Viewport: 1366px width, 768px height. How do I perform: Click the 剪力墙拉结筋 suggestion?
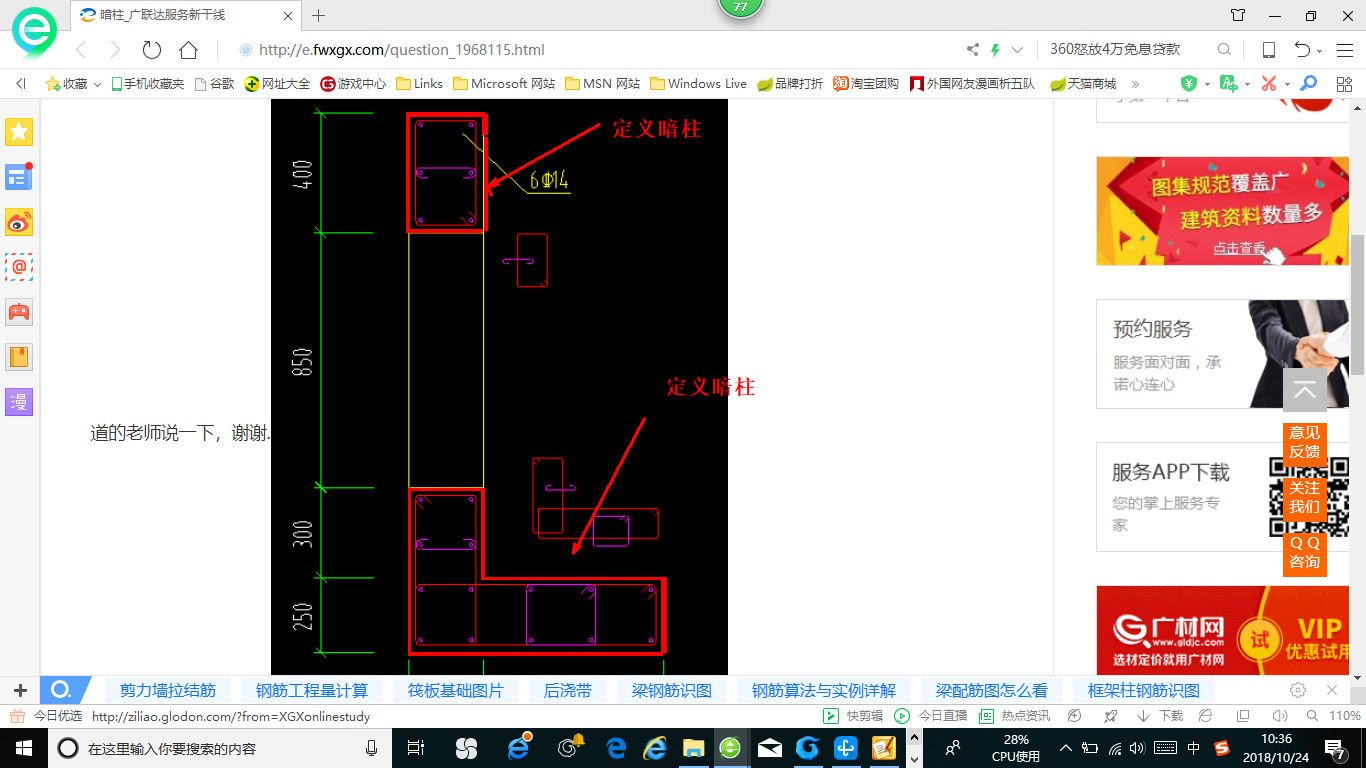168,690
